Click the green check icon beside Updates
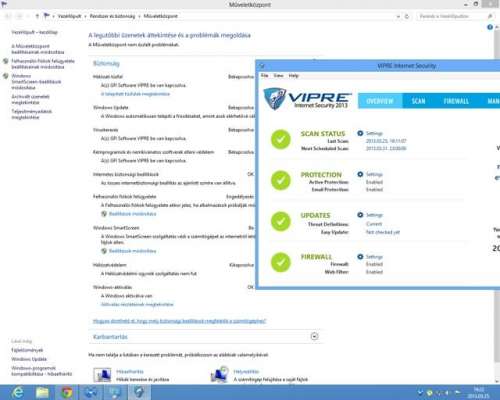Screen dimensions: 500x400 [x=281, y=221]
